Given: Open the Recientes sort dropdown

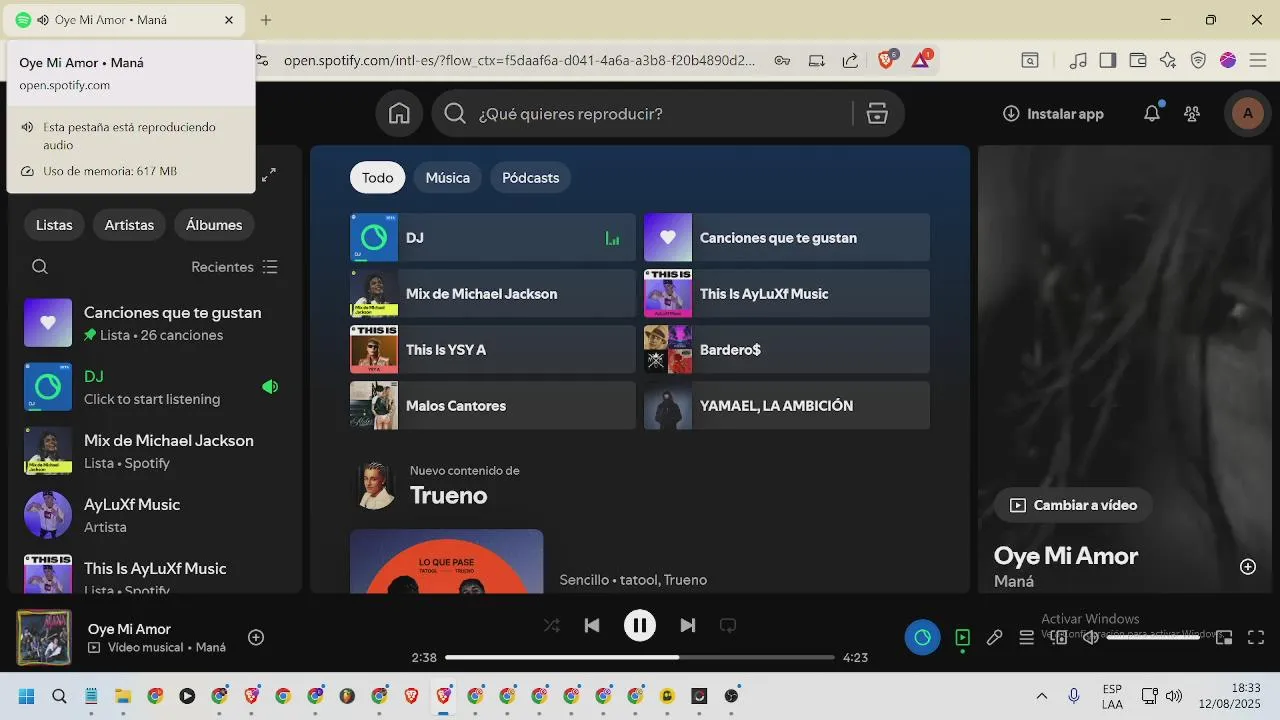Looking at the screenshot, I should pyautogui.click(x=235, y=267).
